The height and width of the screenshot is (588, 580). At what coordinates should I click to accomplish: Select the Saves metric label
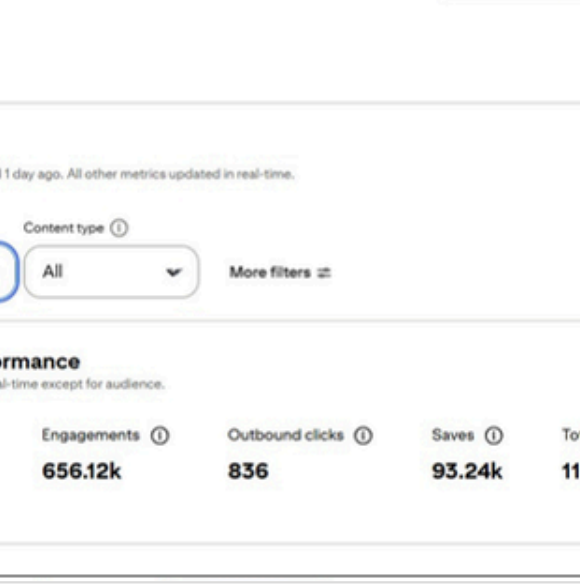coord(453,435)
